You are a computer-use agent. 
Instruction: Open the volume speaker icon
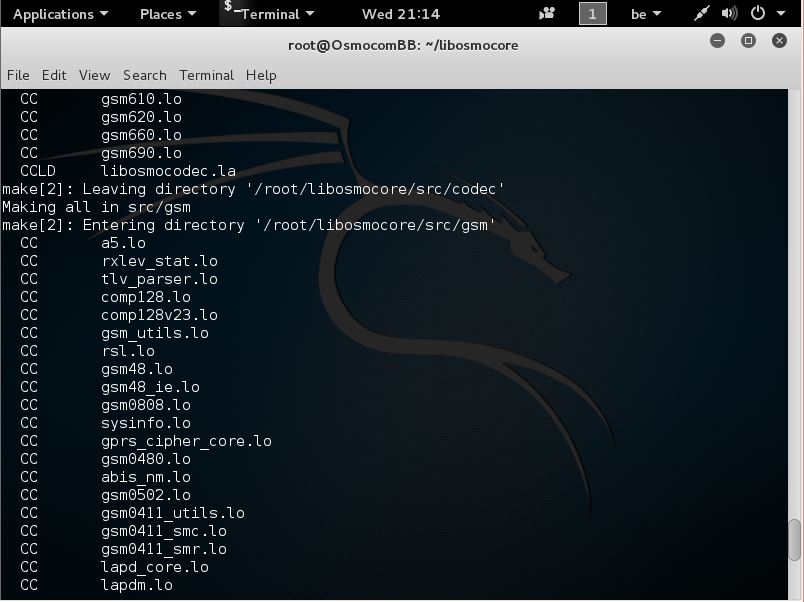click(x=729, y=13)
